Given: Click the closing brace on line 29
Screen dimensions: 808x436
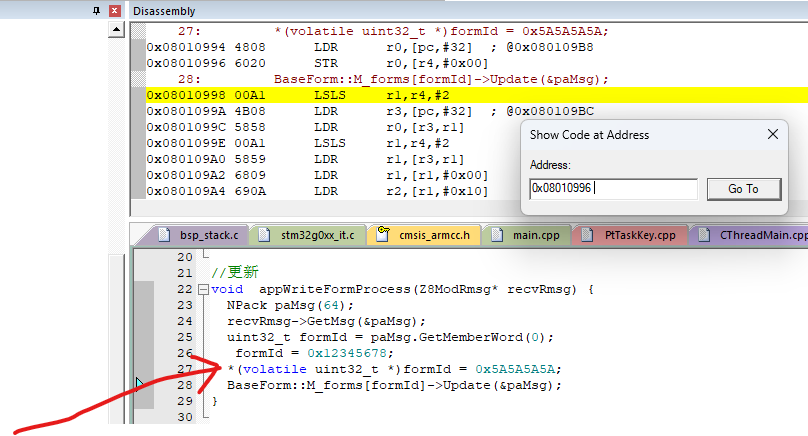Looking at the screenshot, I should [x=215, y=401].
